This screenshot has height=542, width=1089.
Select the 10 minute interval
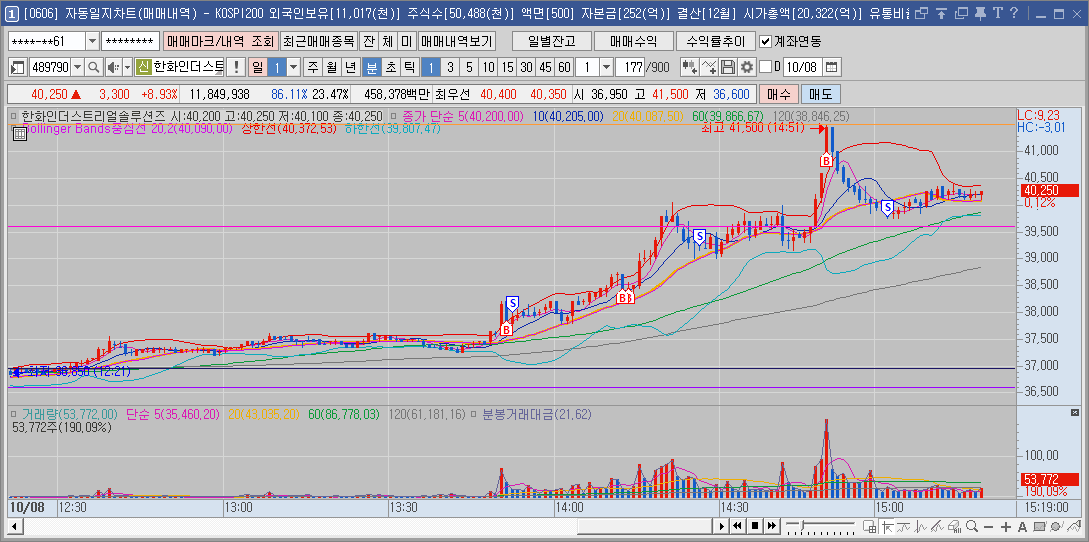point(489,67)
